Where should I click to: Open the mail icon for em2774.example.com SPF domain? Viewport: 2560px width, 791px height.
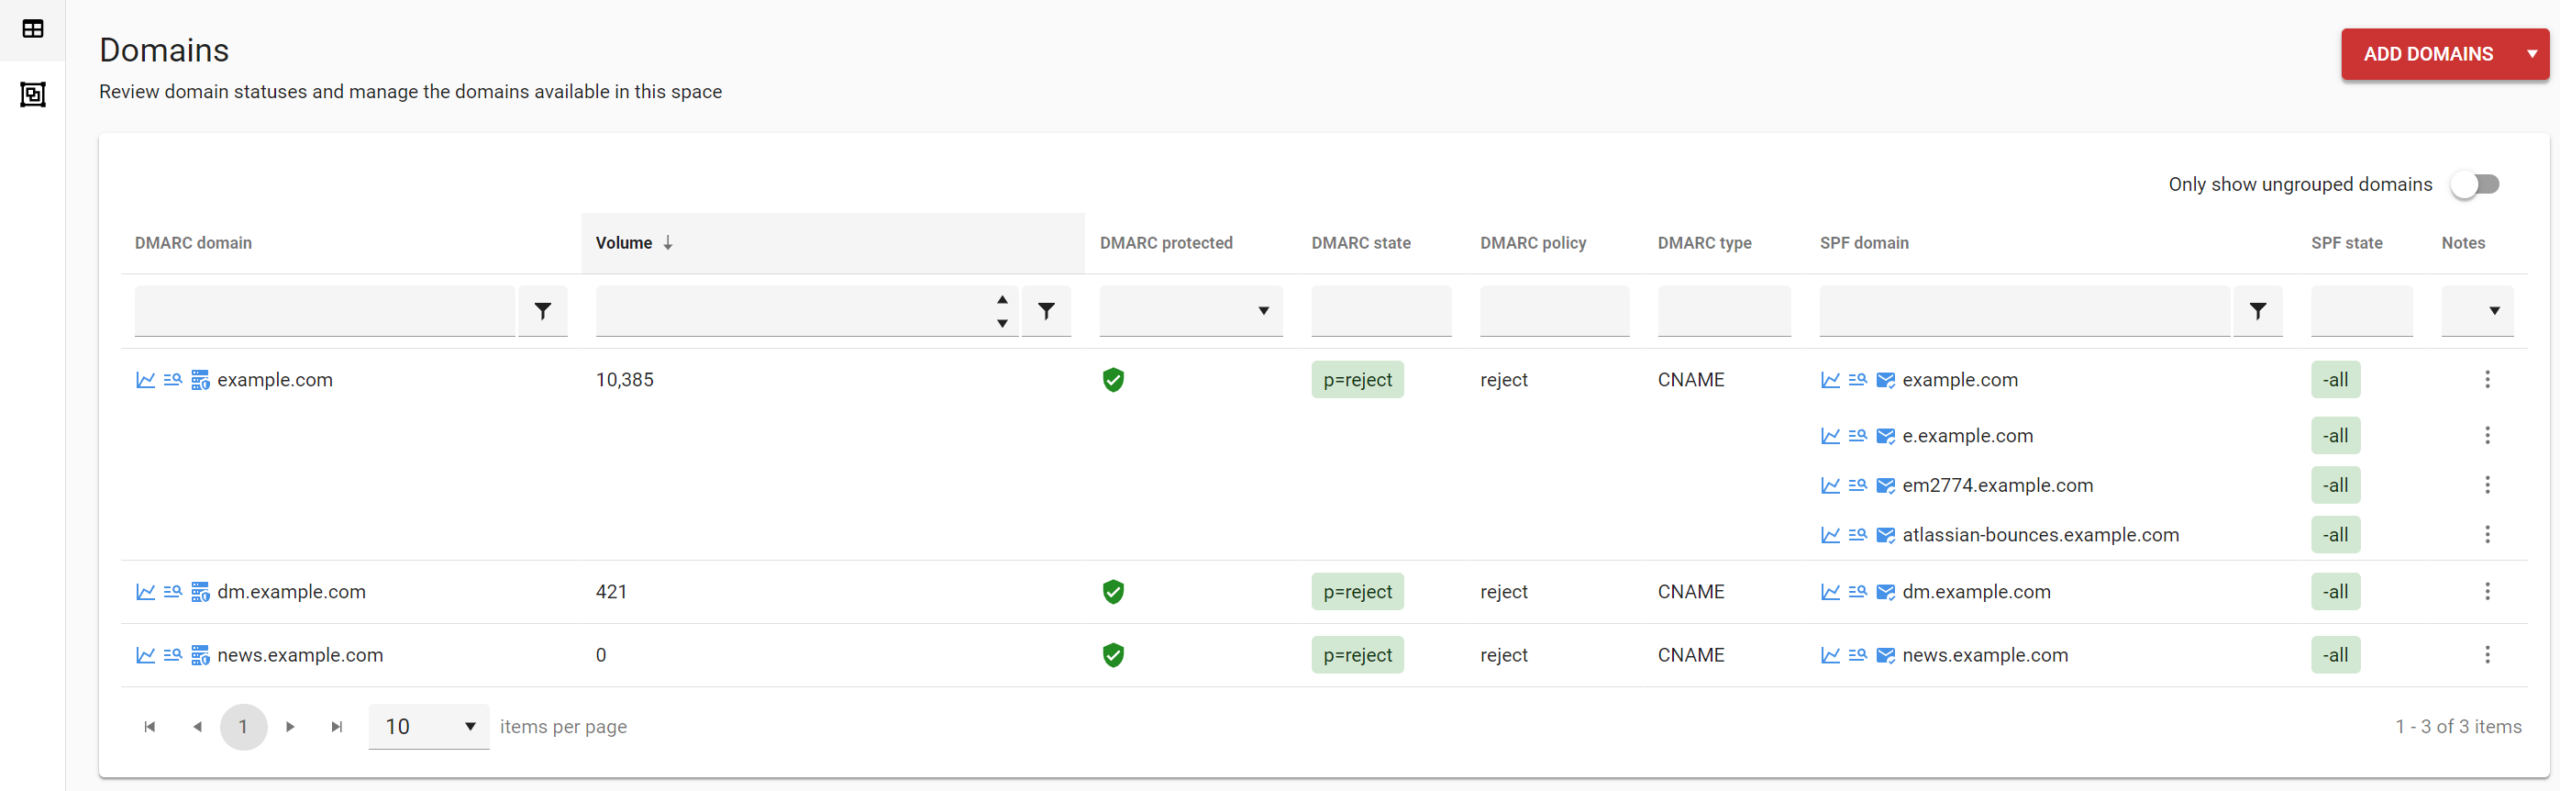coord(1885,486)
